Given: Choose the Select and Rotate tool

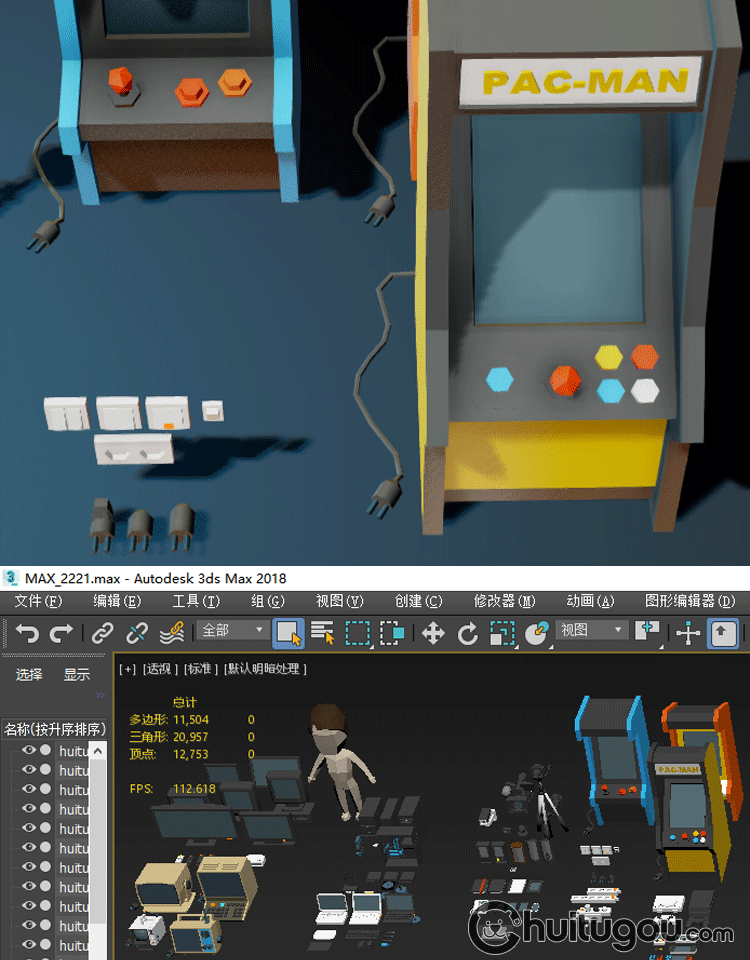Looking at the screenshot, I should tap(467, 633).
